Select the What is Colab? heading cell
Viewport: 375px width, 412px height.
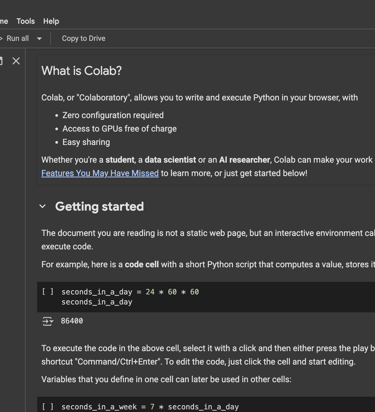82,71
